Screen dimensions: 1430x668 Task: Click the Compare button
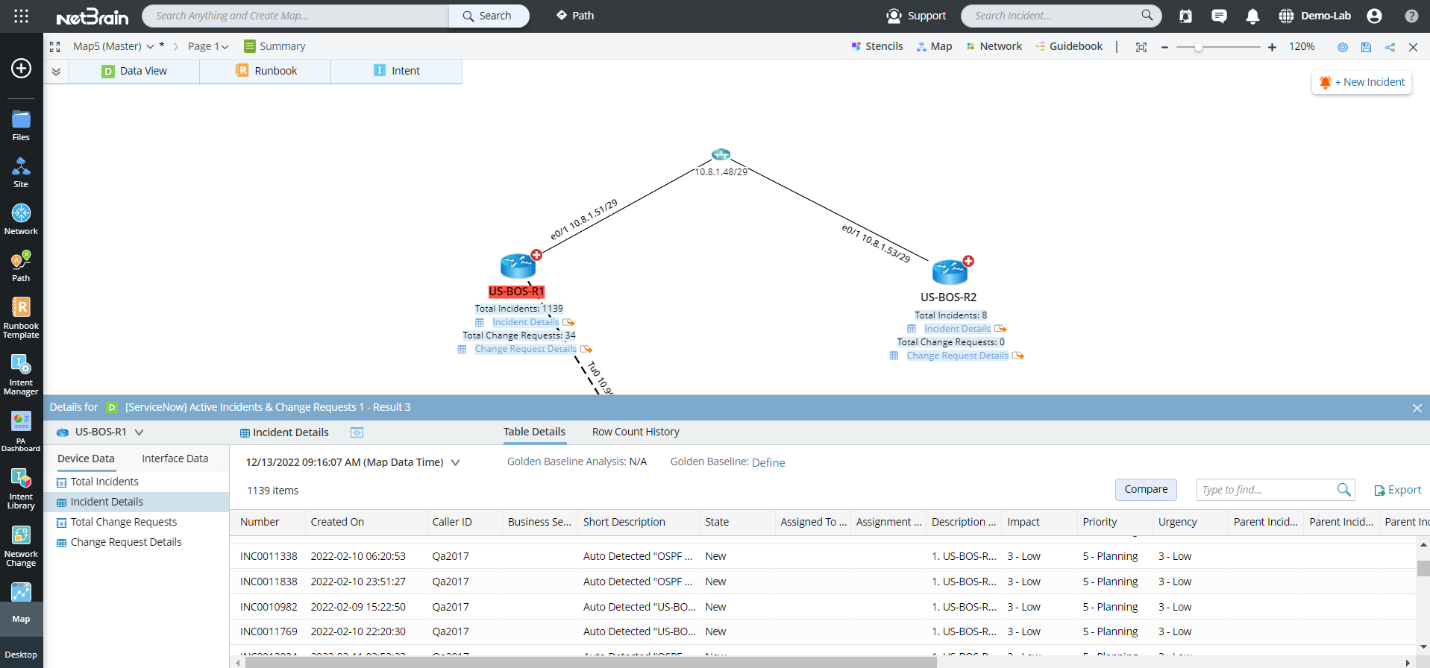click(x=1145, y=489)
